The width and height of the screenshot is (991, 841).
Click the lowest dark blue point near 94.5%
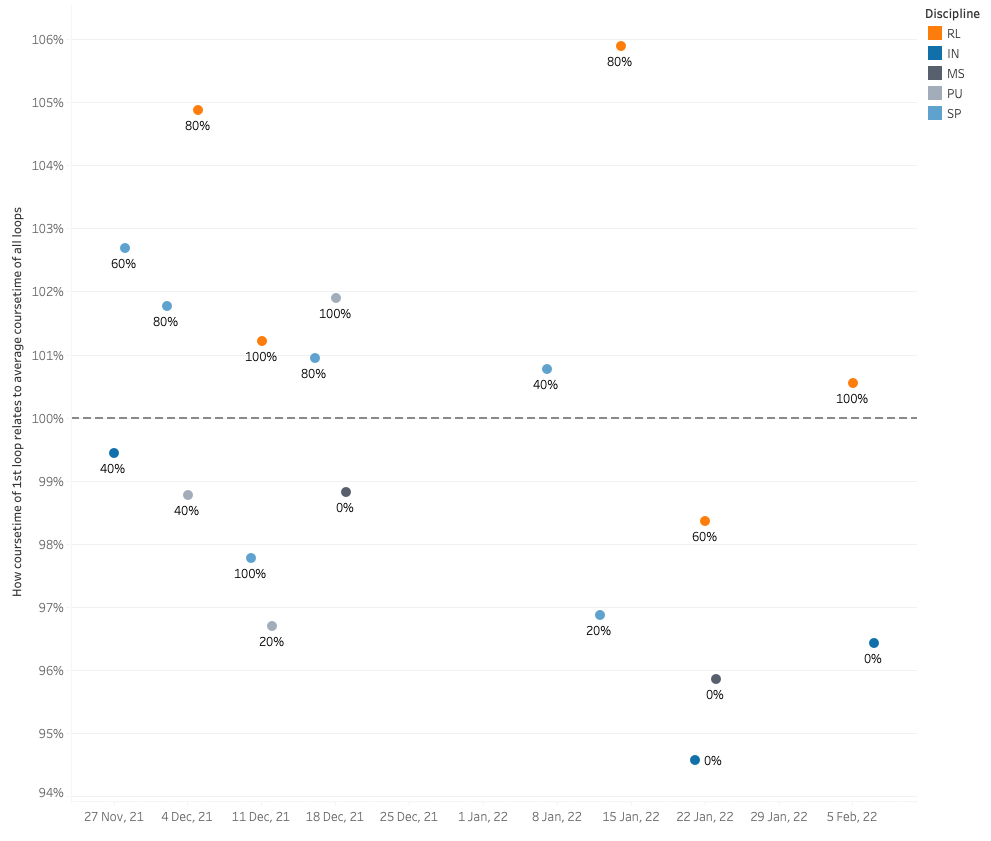[695, 760]
